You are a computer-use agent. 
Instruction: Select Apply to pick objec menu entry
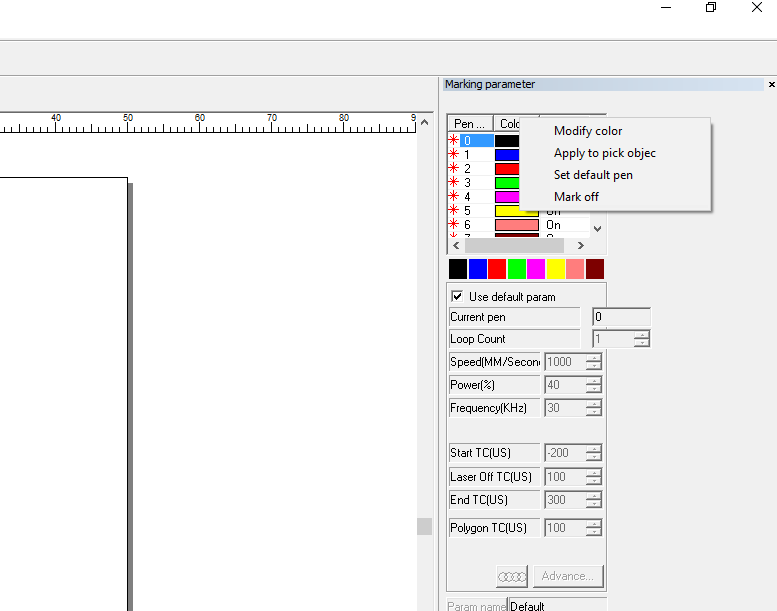pos(604,153)
